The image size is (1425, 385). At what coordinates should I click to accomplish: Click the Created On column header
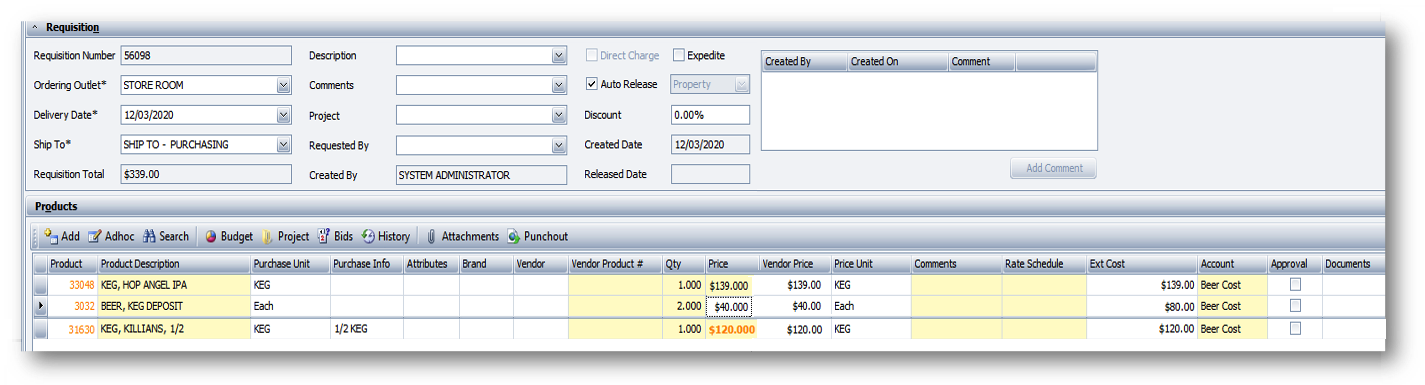tap(898, 61)
